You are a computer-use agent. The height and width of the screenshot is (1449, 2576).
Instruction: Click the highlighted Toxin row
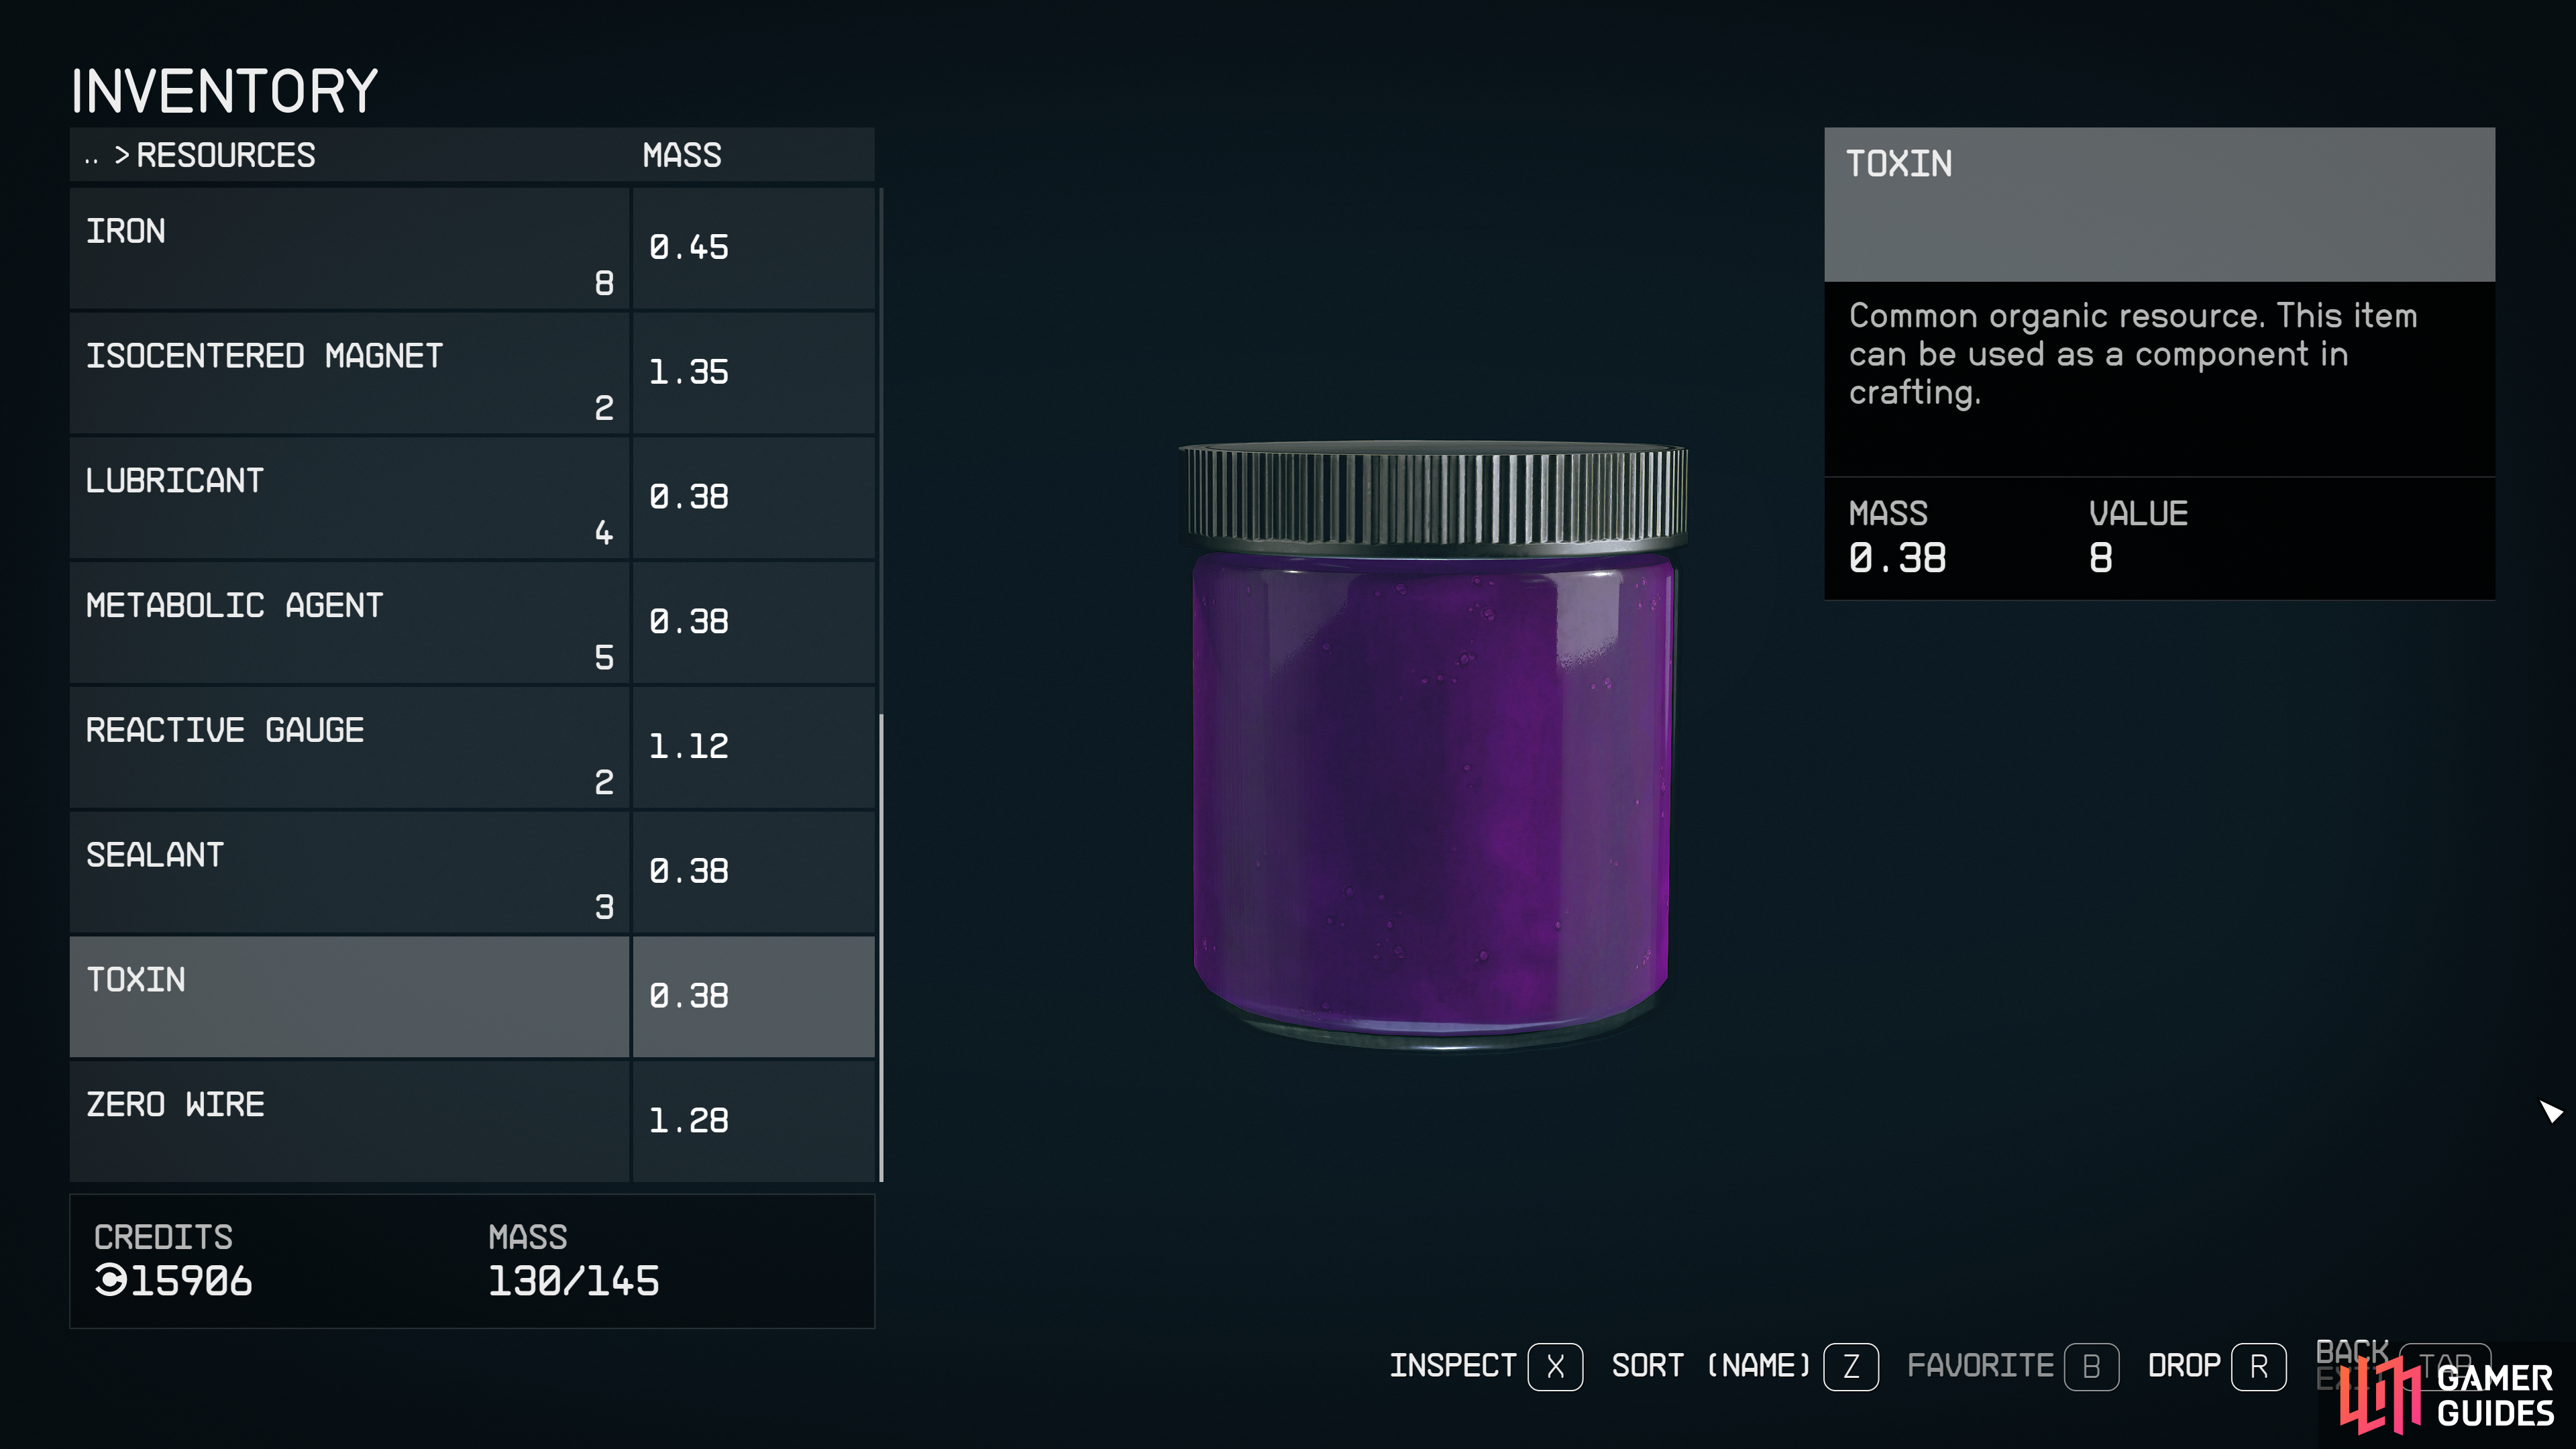point(472,996)
